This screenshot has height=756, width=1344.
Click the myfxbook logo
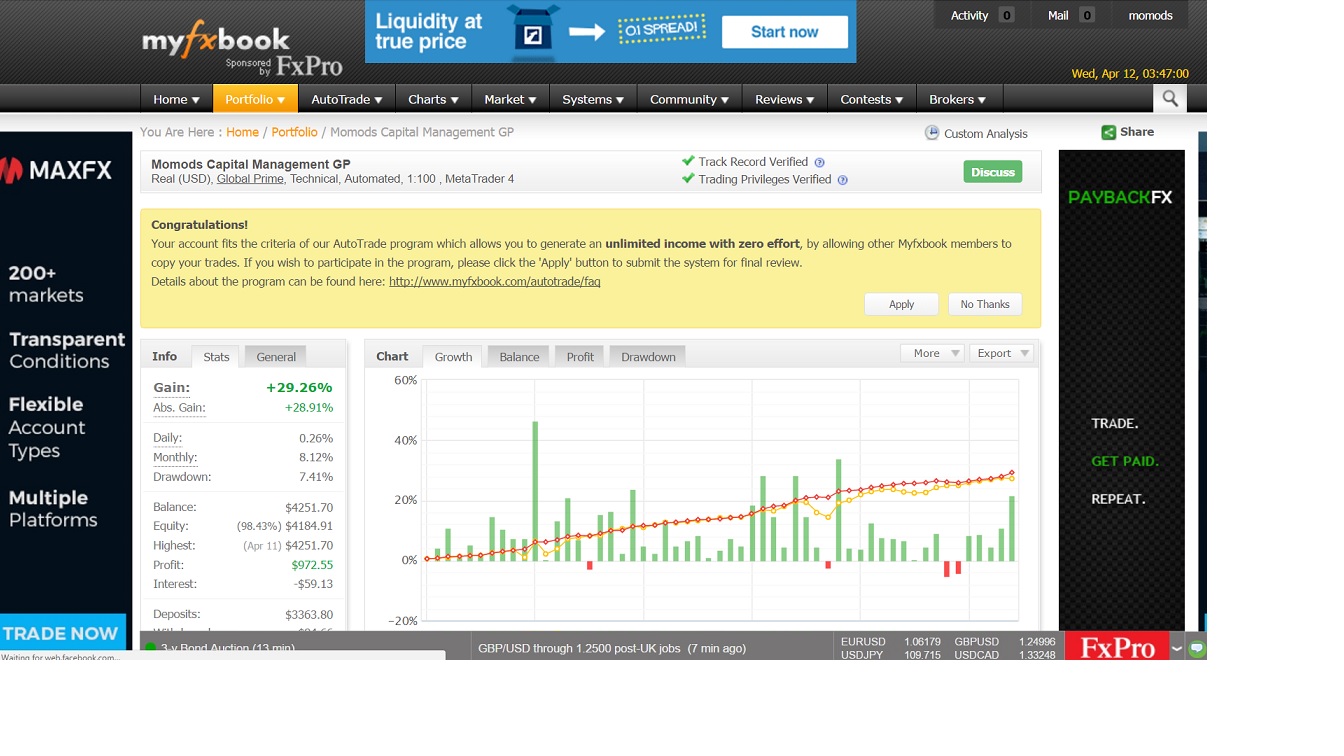point(216,41)
